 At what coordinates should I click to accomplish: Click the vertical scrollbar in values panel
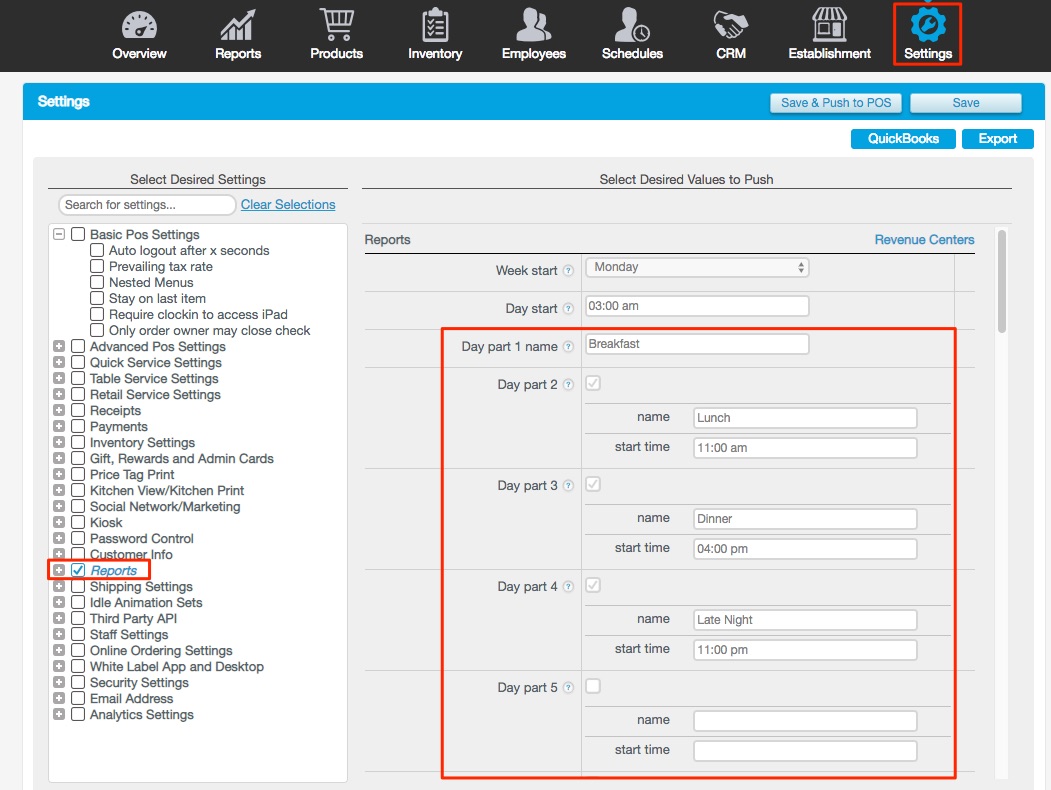tap(1001, 280)
